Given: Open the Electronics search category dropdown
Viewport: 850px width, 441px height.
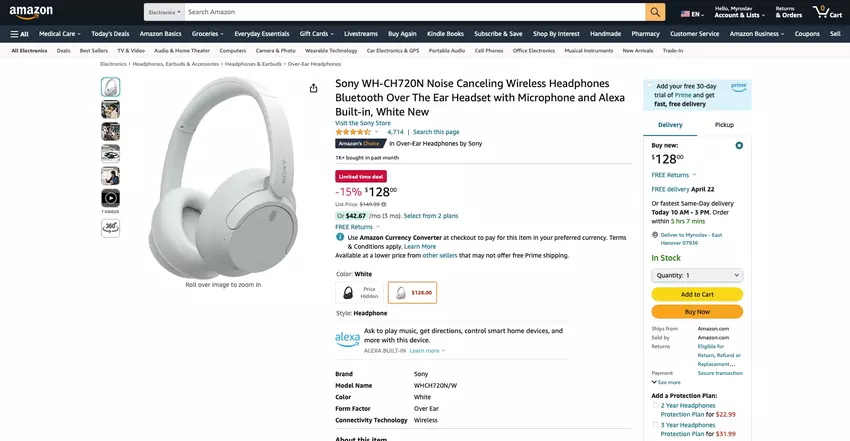Looking at the screenshot, I should pos(165,12).
